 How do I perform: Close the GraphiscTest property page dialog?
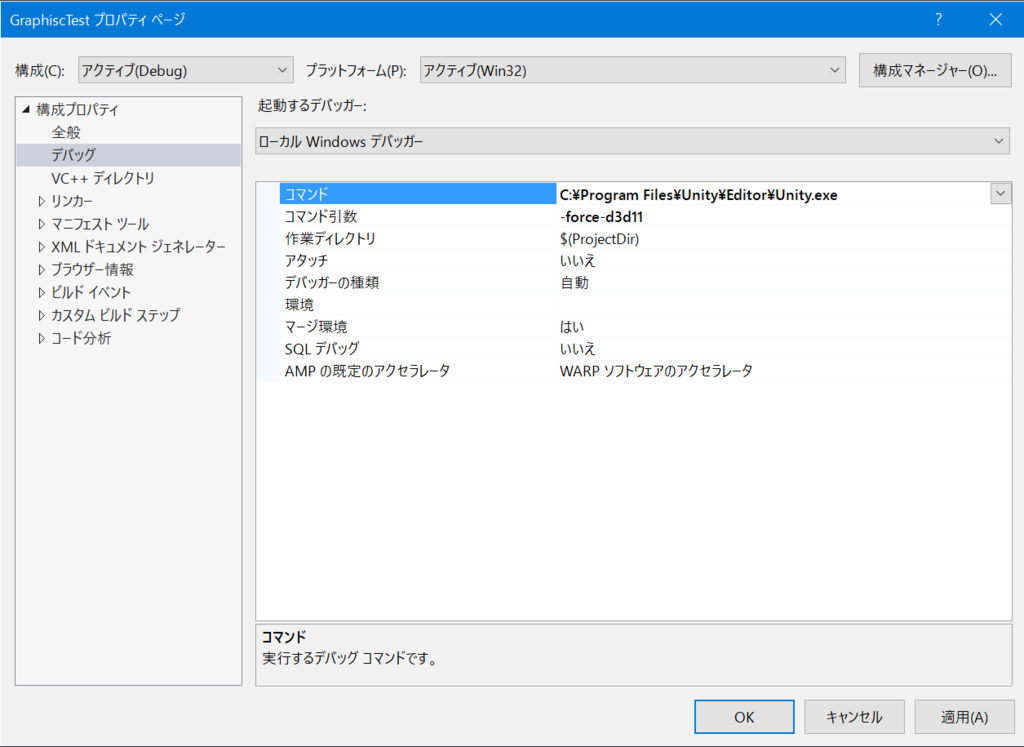[995, 20]
